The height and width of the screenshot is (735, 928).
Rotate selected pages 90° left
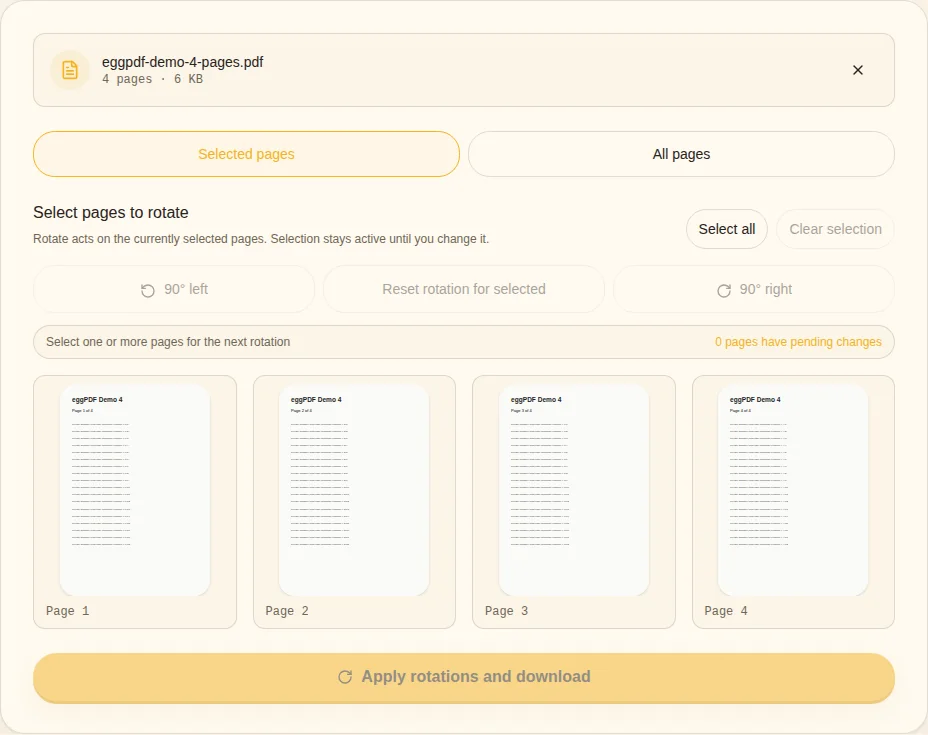tap(174, 289)
